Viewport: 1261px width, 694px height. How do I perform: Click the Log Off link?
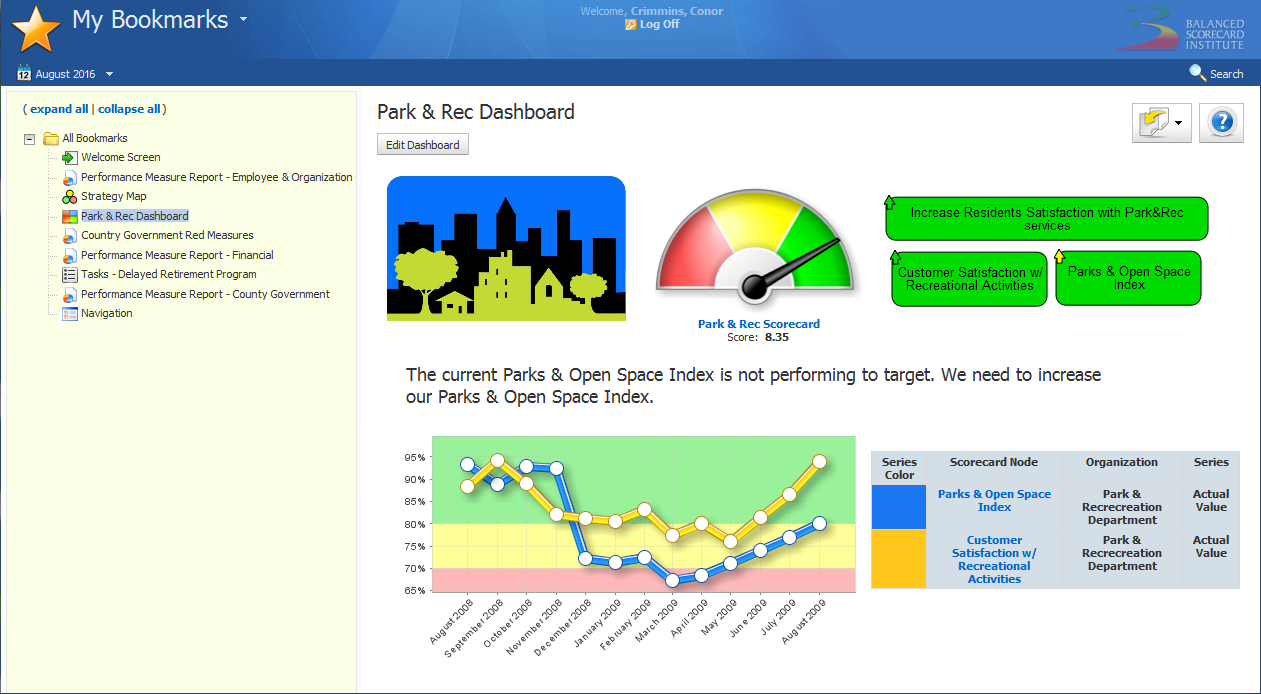coord(659,24)
